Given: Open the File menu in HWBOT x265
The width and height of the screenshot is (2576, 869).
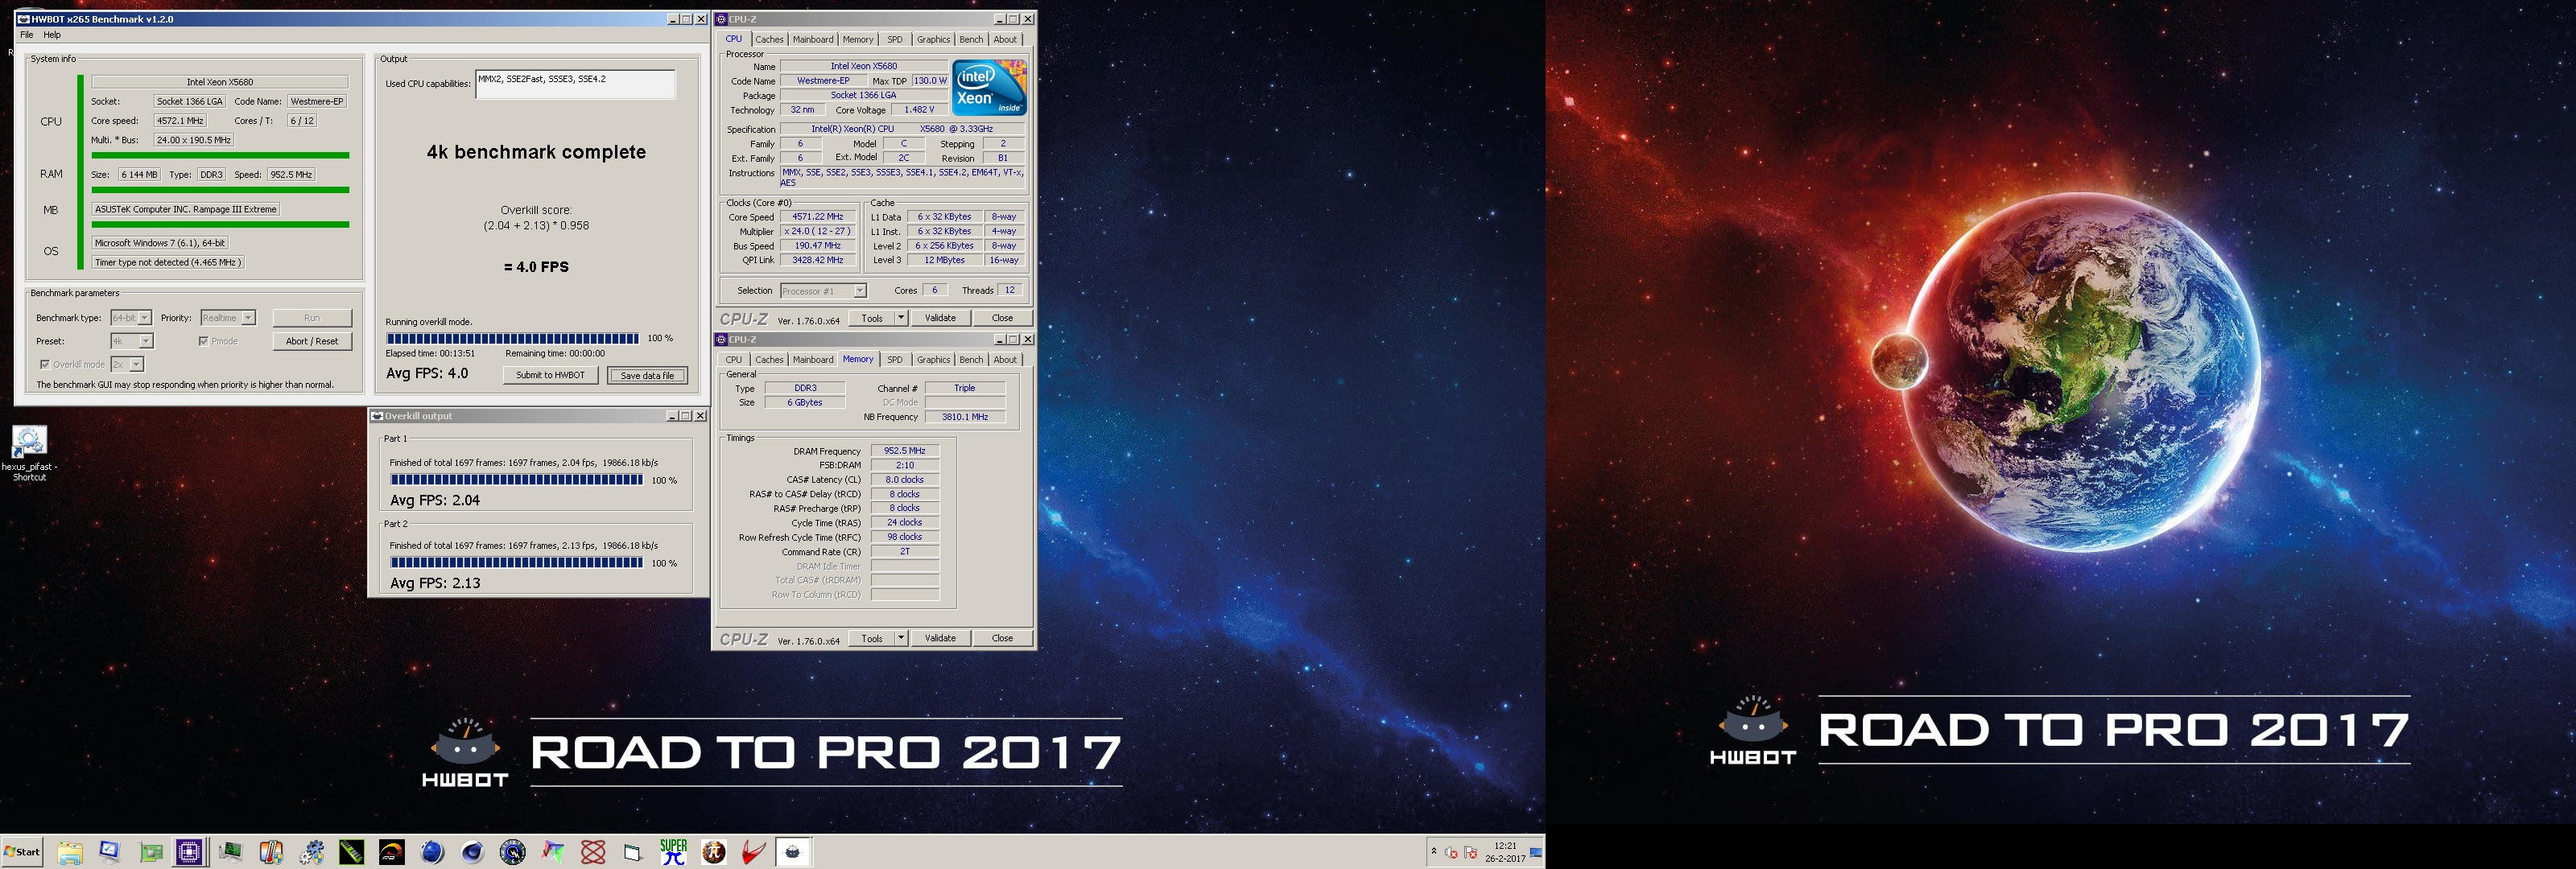Looking at the screenshot, I should (27, 35).
